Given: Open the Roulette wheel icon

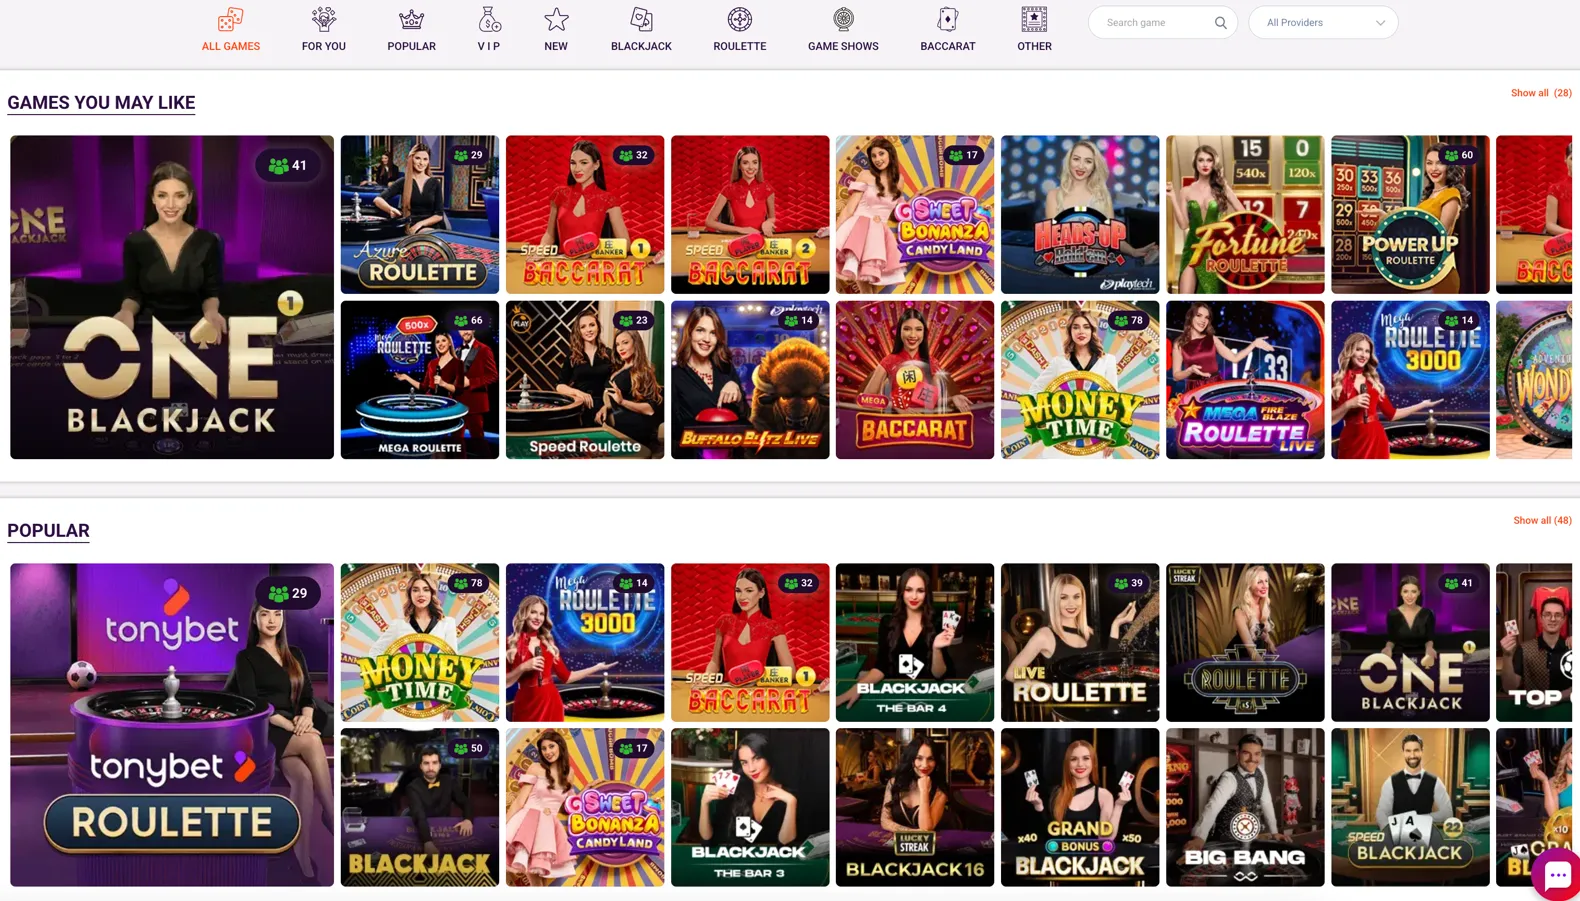Looking at the screenshot, I should click(740, 20).
